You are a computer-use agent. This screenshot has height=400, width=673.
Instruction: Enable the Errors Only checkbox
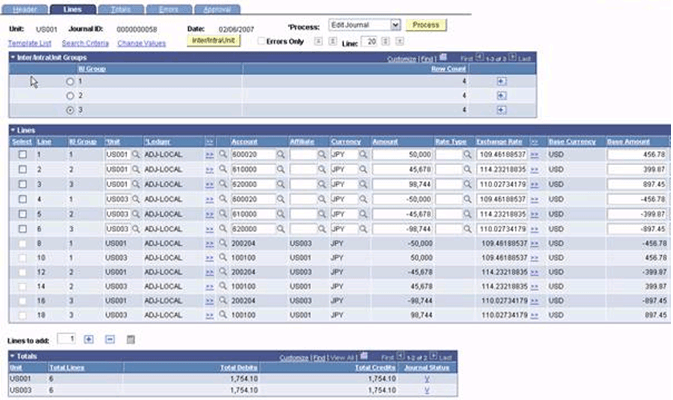[261, 41]
